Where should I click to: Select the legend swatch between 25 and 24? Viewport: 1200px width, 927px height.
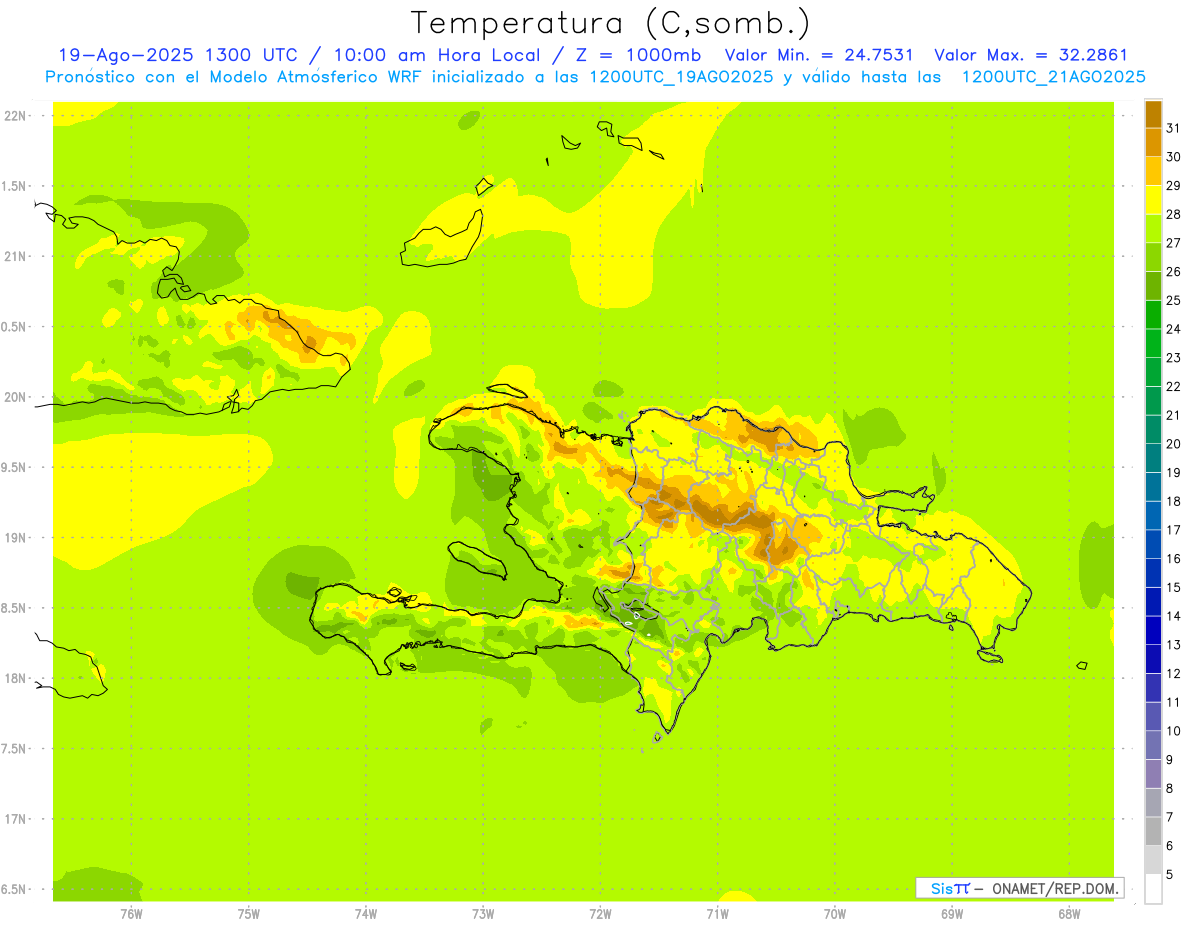(1153, 314)
